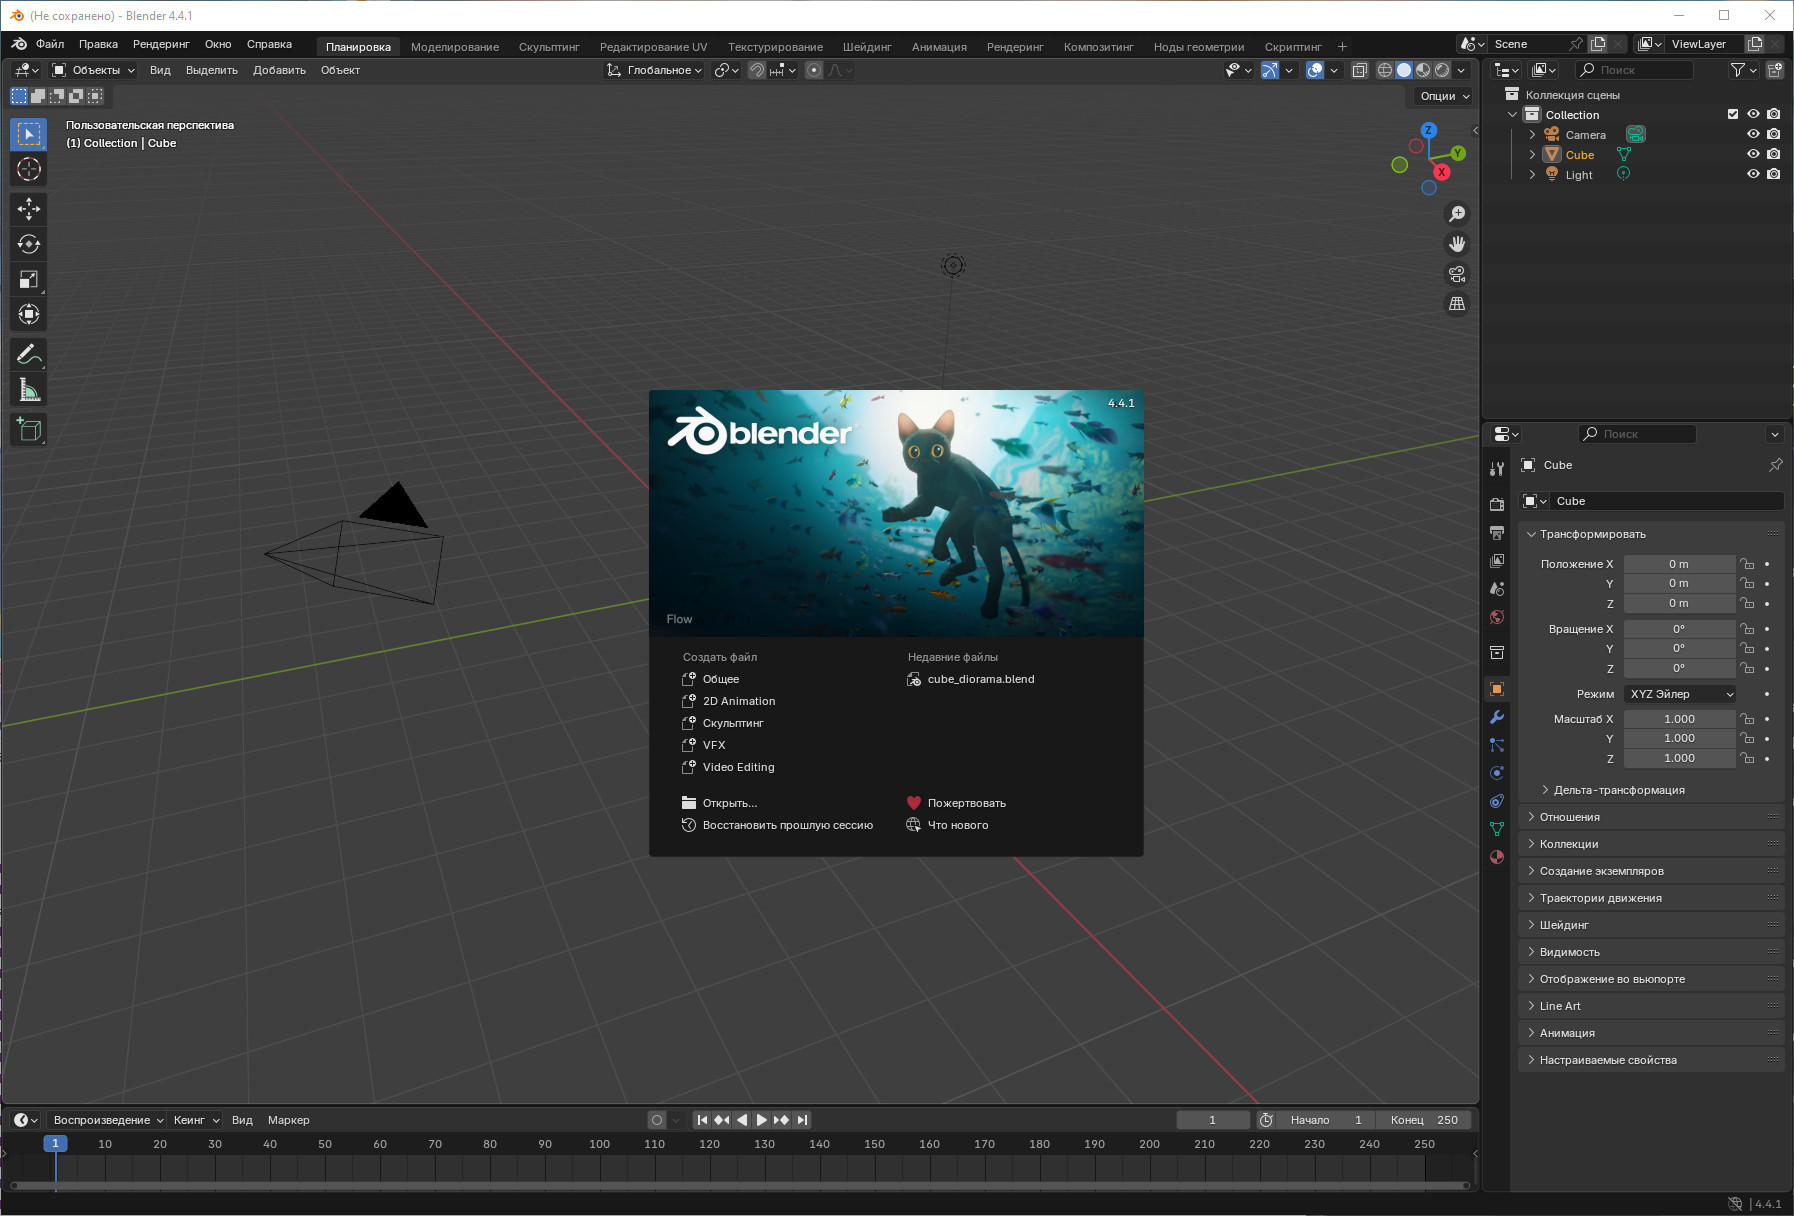Open Modifiers wrench tab in properties

click(1497, 717)
